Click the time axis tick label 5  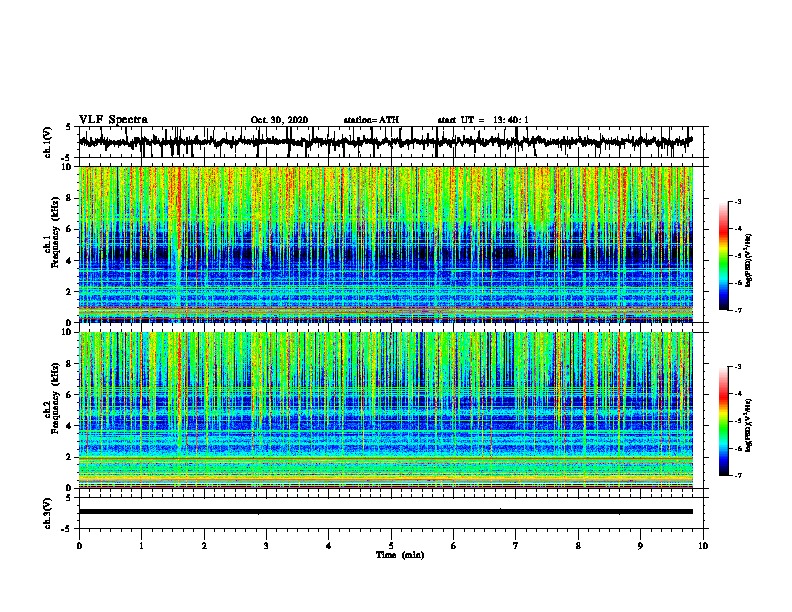click(391, 546)
